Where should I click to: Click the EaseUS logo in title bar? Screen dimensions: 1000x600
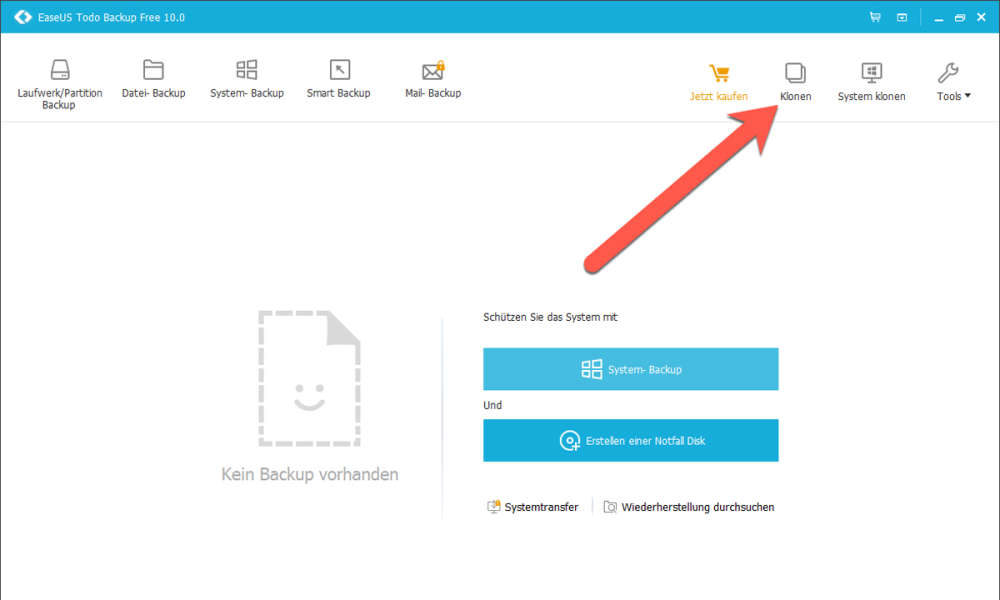23,17
